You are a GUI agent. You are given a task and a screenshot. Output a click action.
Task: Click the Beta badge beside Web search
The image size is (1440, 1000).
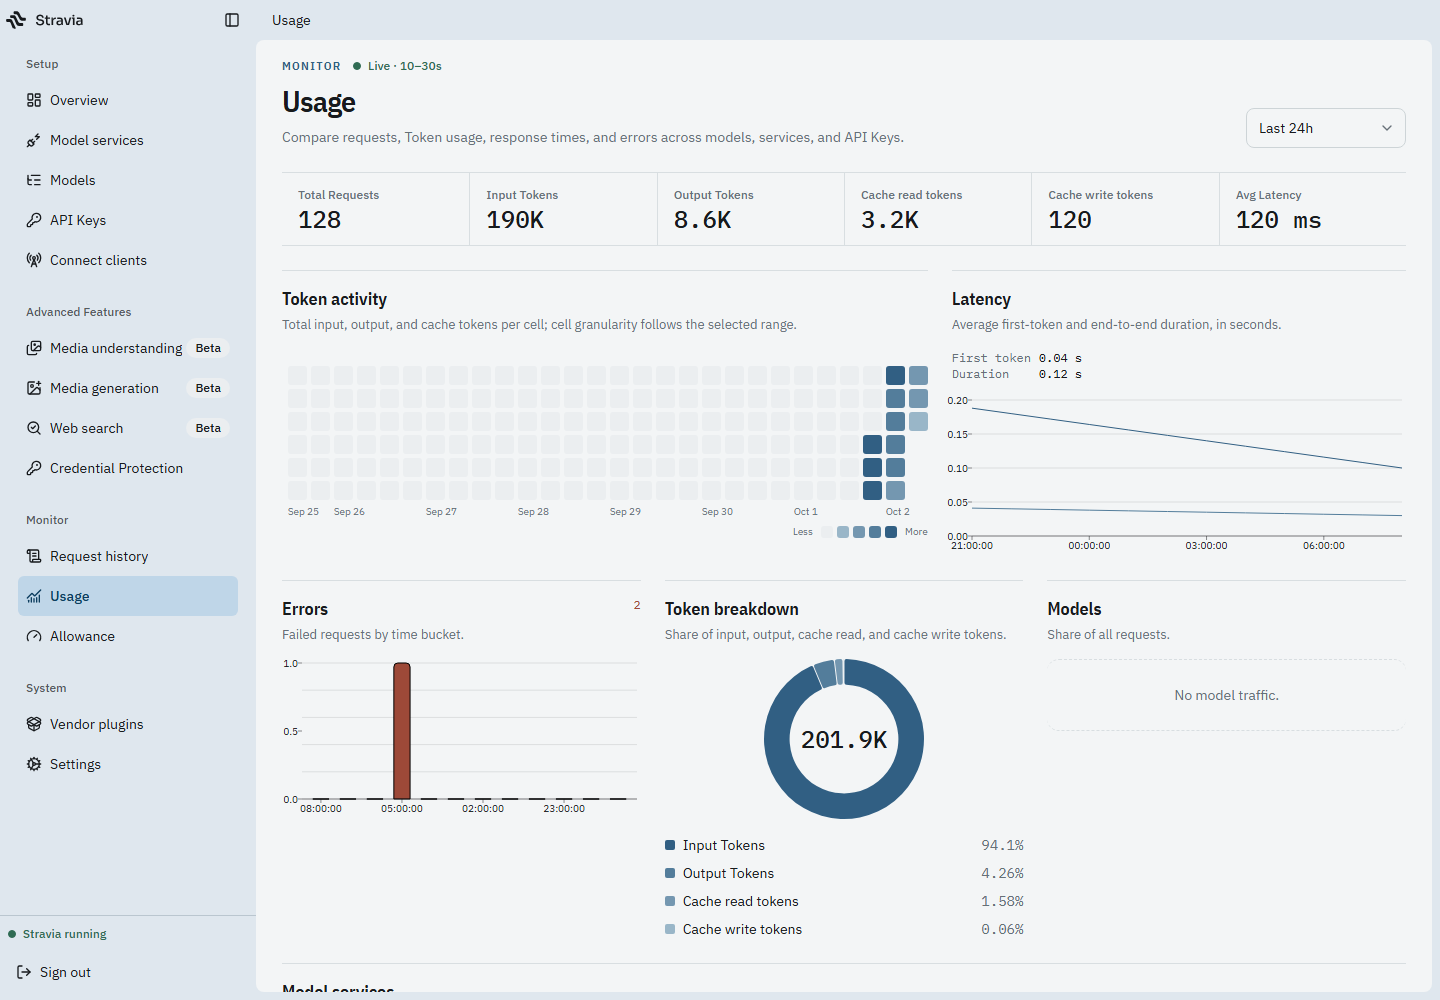pos(208,428)
